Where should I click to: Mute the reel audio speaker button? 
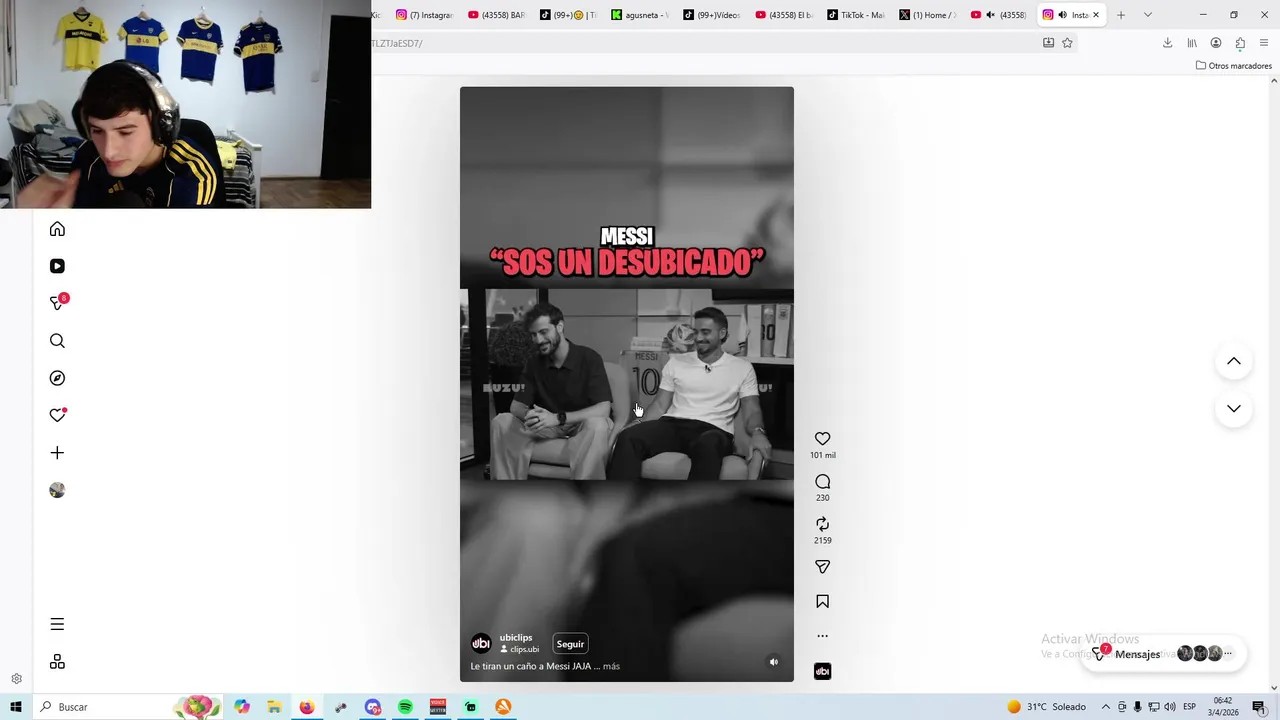773,662
